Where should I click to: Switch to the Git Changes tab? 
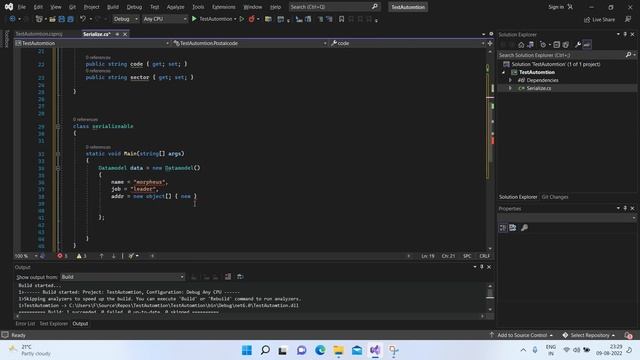pyautogui.click(x=555, y=197)
